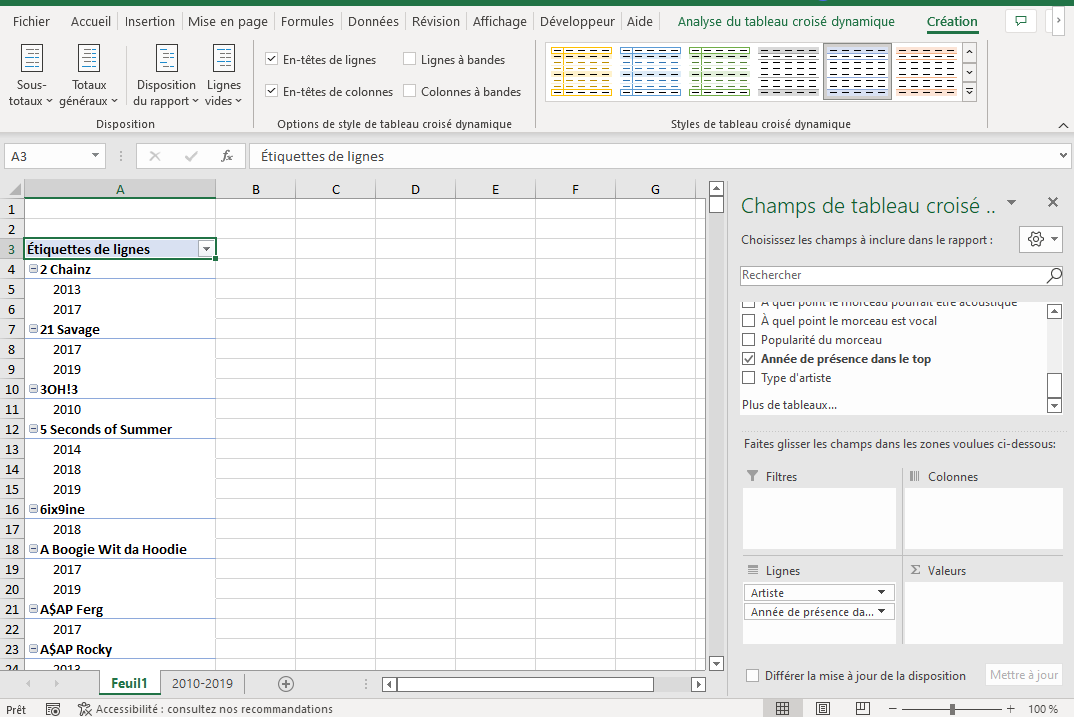Click the cancel entry X icon

[x=155, y=156]
